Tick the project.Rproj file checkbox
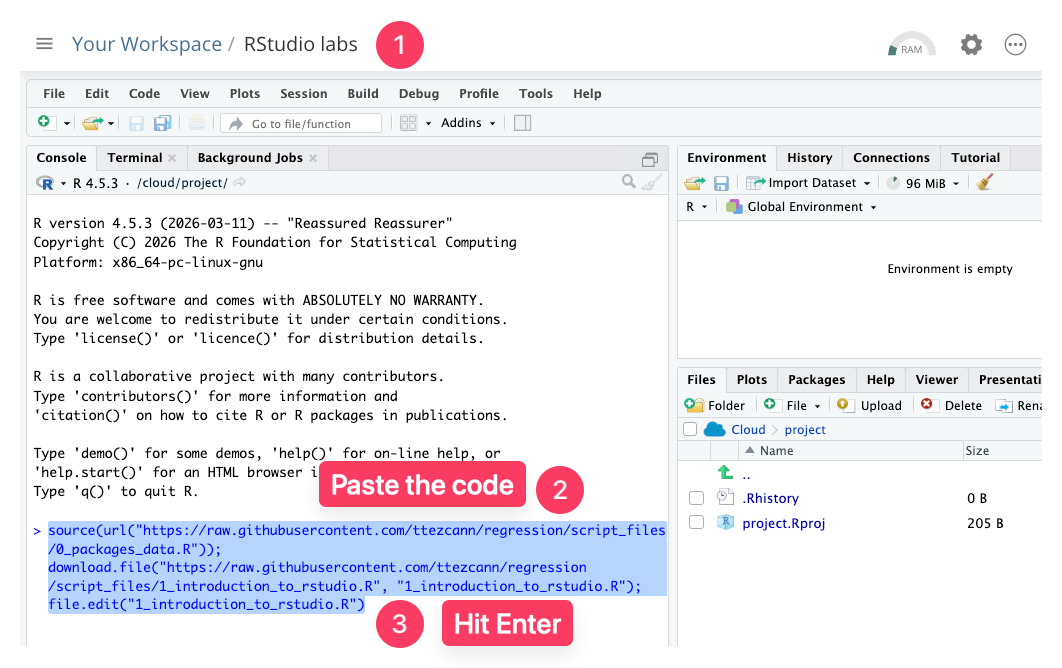 click(x=696, y=522)
